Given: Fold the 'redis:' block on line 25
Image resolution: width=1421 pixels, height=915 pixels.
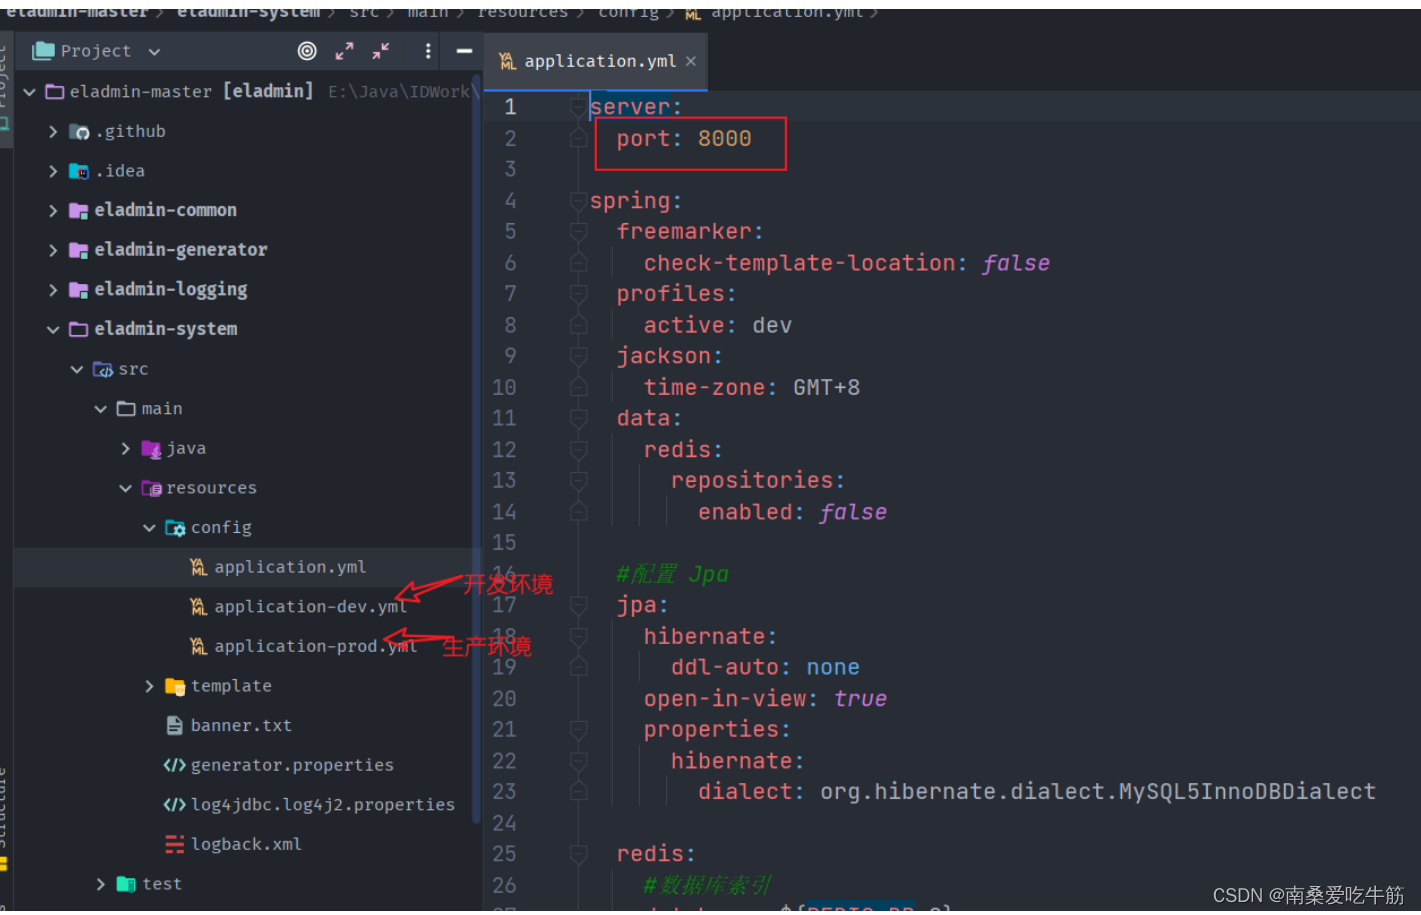Looking at the screenshot, I should [578, 854].
